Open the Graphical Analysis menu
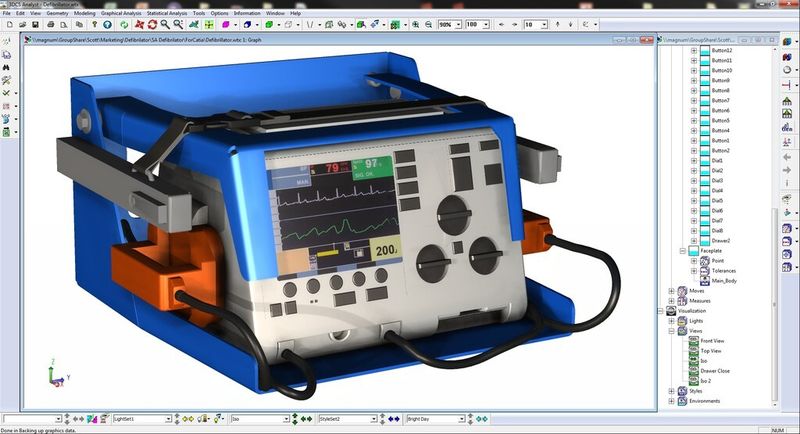Screen dimensions: 800x434 121,13
